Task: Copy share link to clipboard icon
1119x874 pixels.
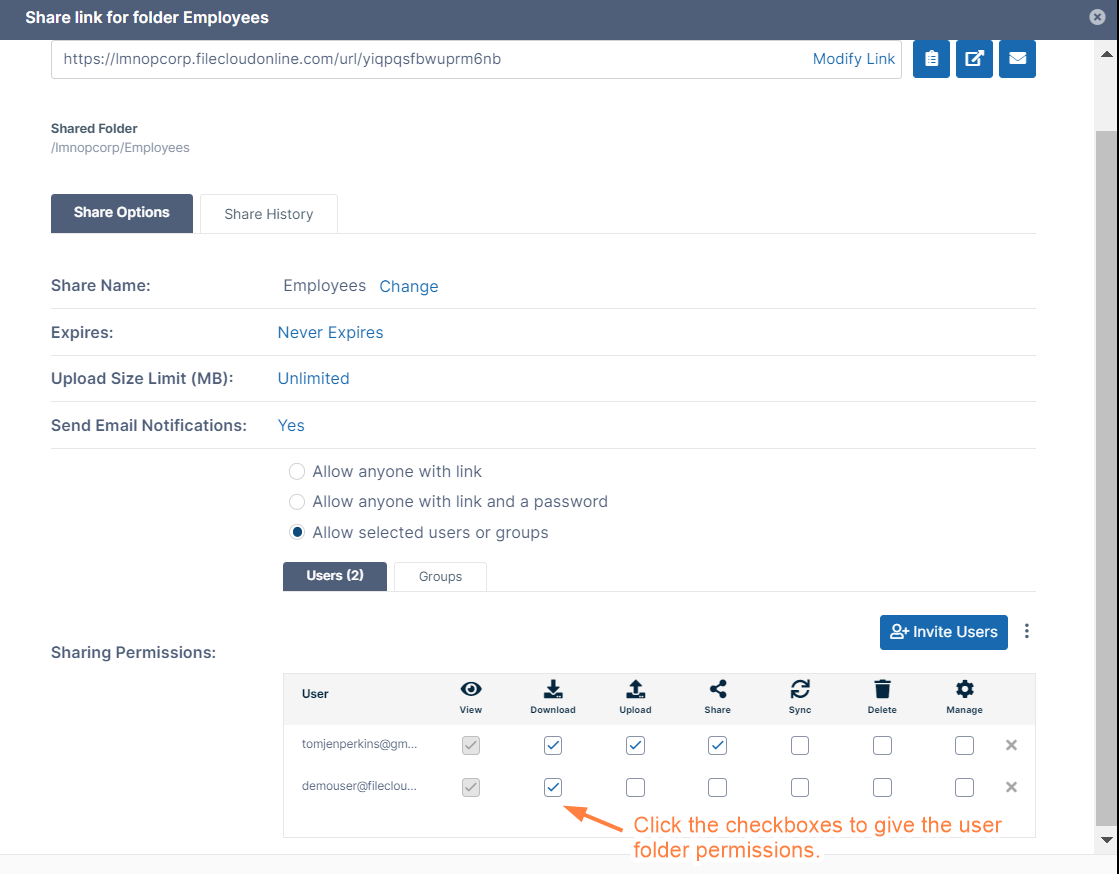Action: click(931, 59)
